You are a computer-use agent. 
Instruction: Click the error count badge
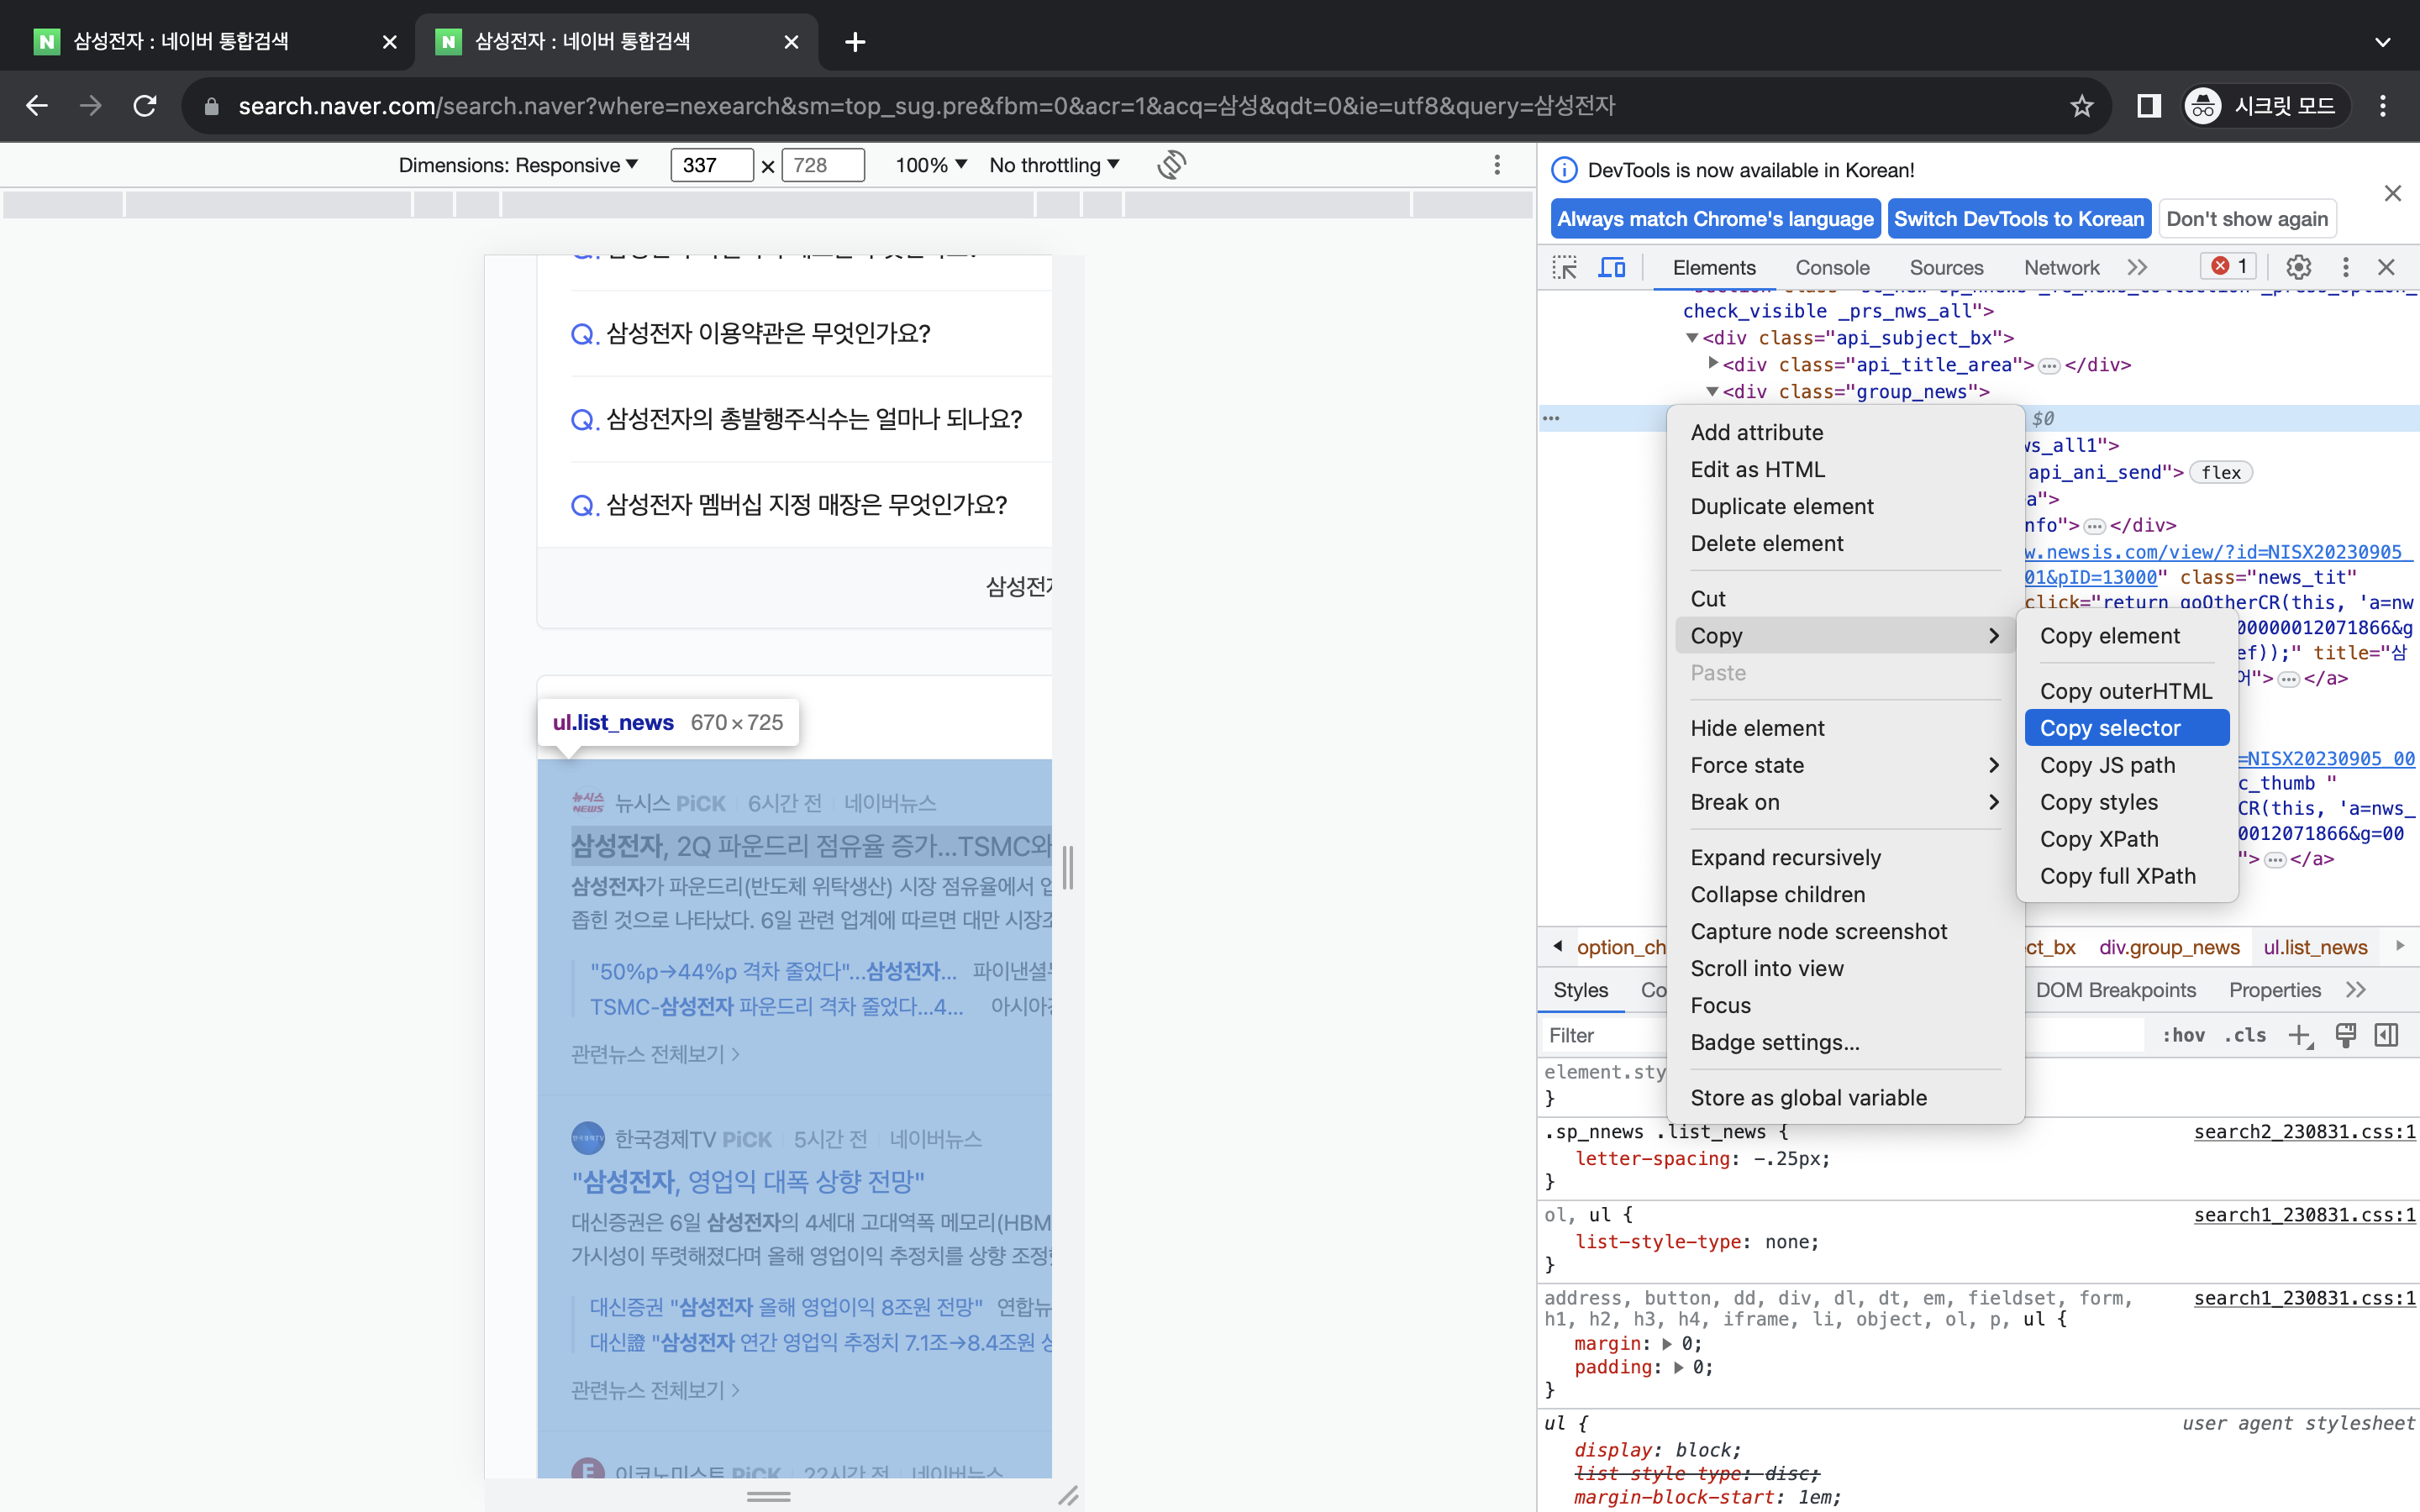tap(2229, 266)
